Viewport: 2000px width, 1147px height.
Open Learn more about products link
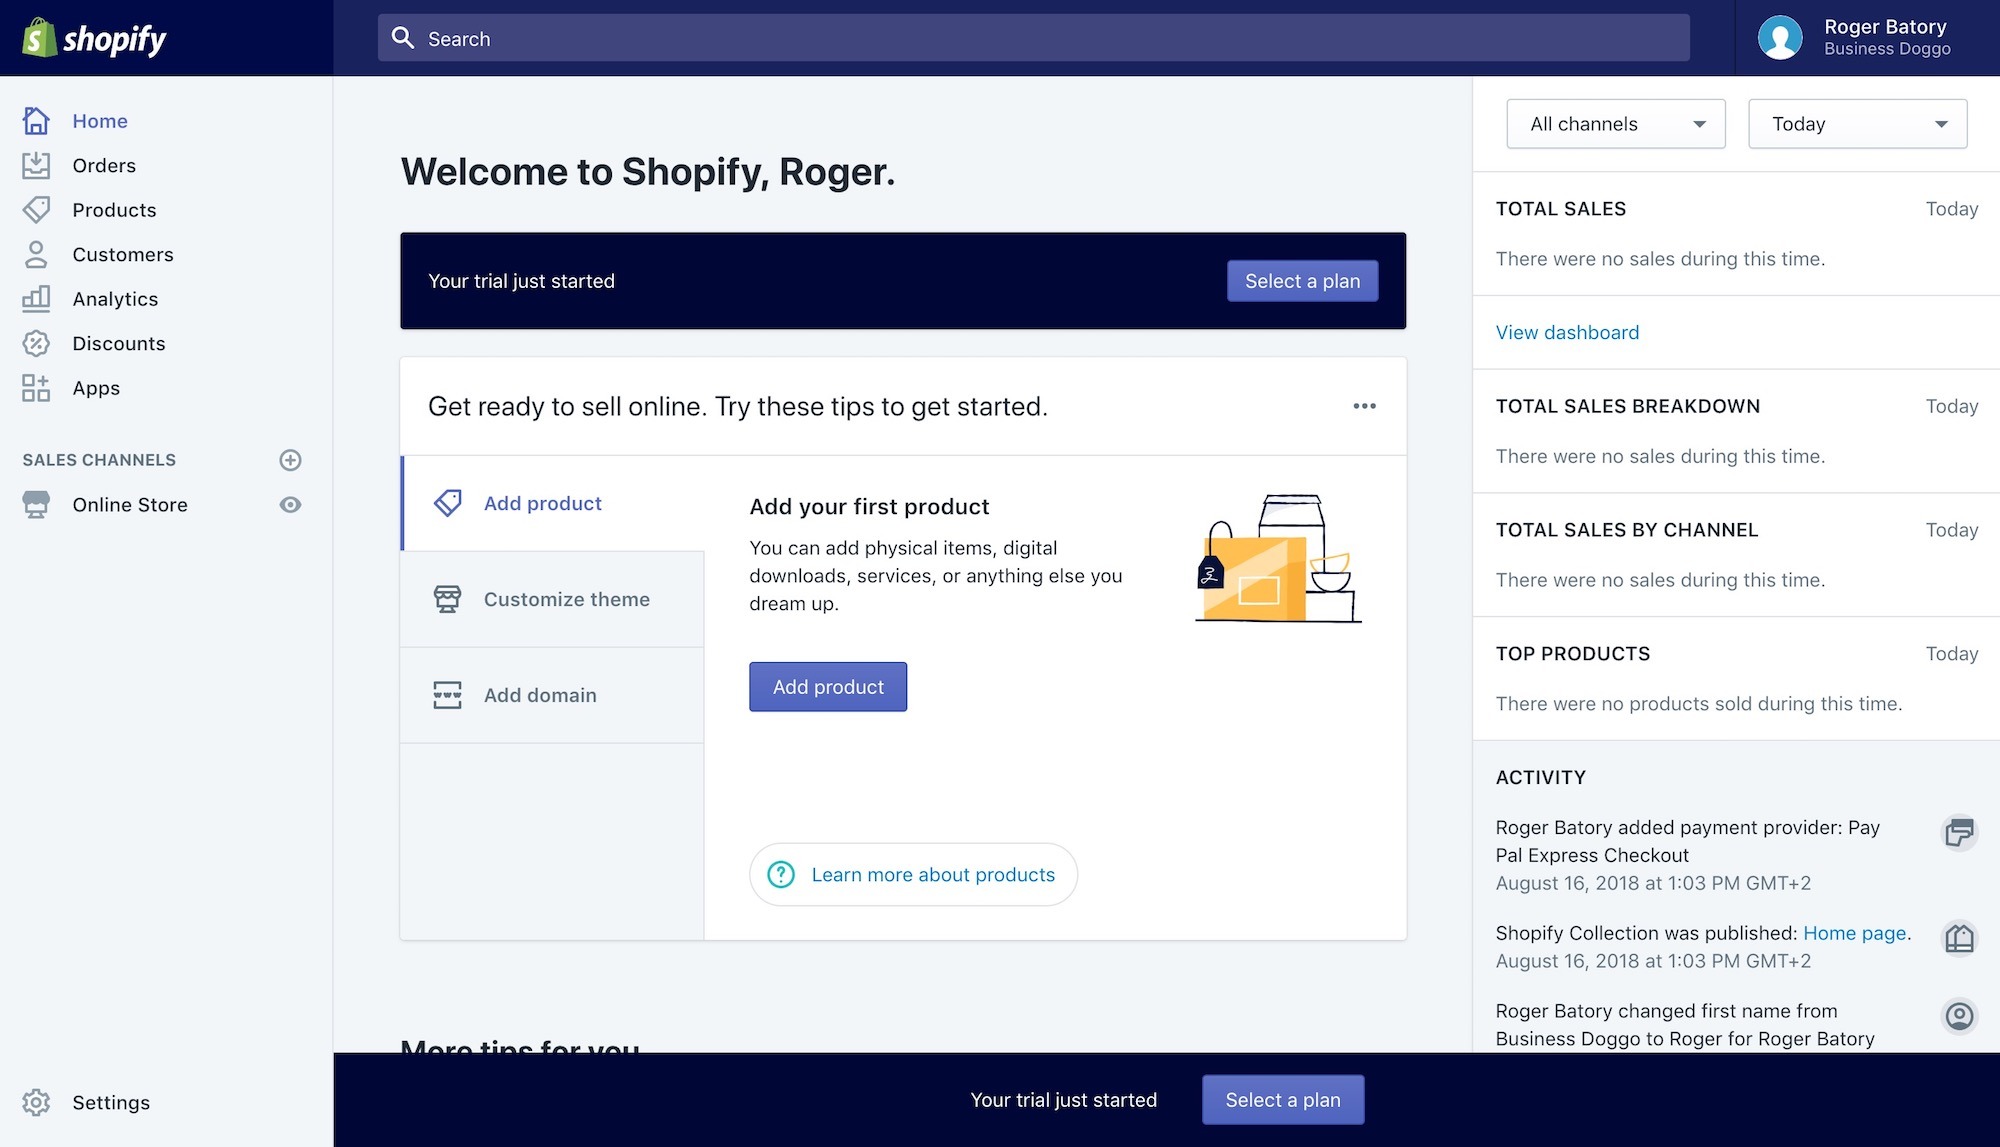click(932, 875)
